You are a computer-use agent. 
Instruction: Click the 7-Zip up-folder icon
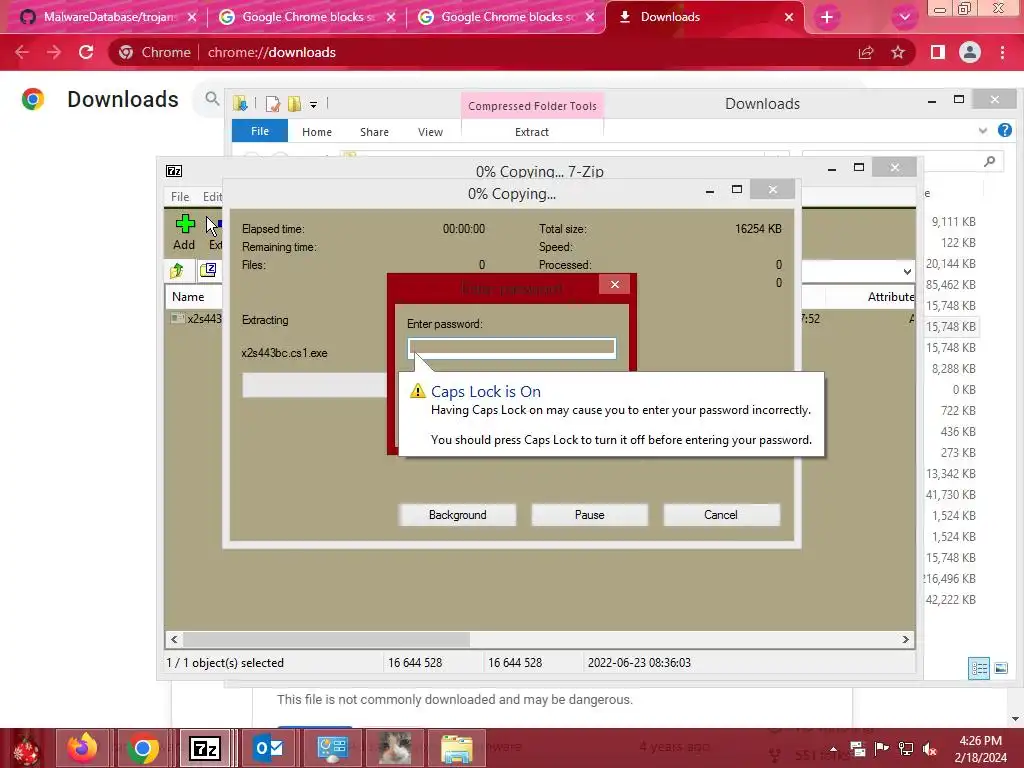coord(177,270)
